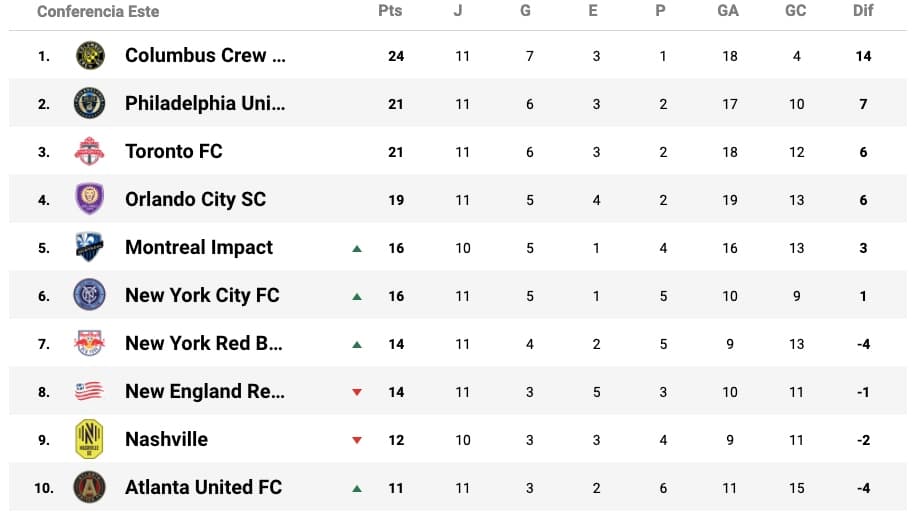Click the Orlando City SC crest
Image resolution: width=913 pixels, height=515 pixels.
[90, 200]
